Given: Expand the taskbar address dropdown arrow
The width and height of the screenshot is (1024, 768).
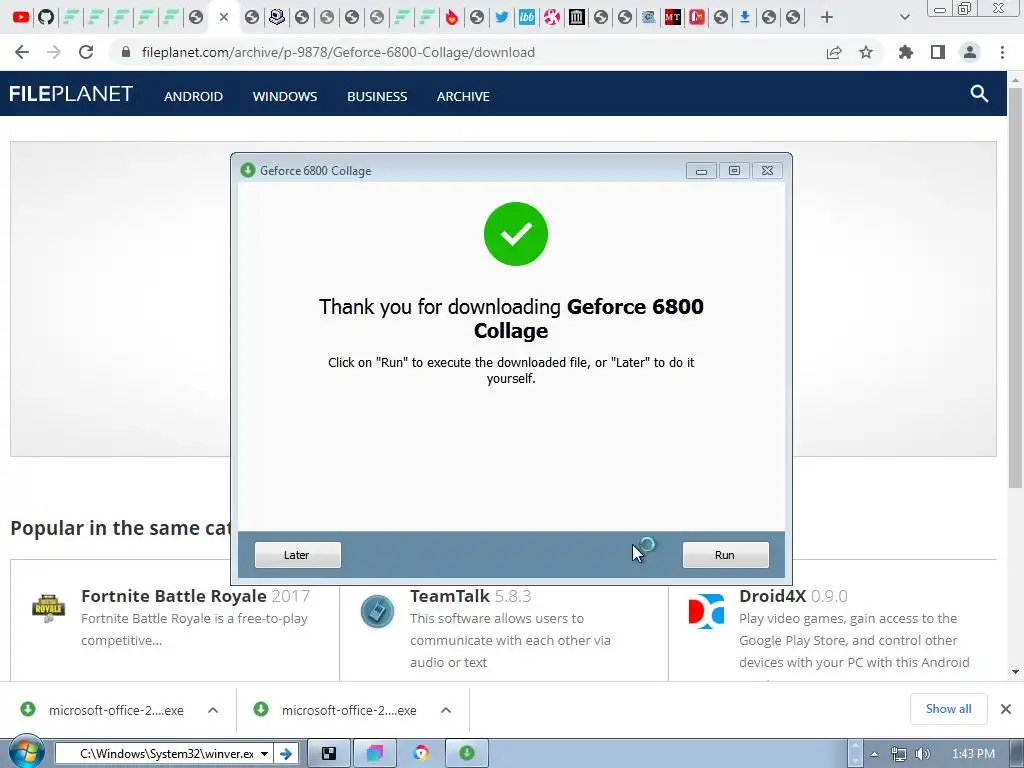Looking at the screenshot, I should click(x=264, y=754).
